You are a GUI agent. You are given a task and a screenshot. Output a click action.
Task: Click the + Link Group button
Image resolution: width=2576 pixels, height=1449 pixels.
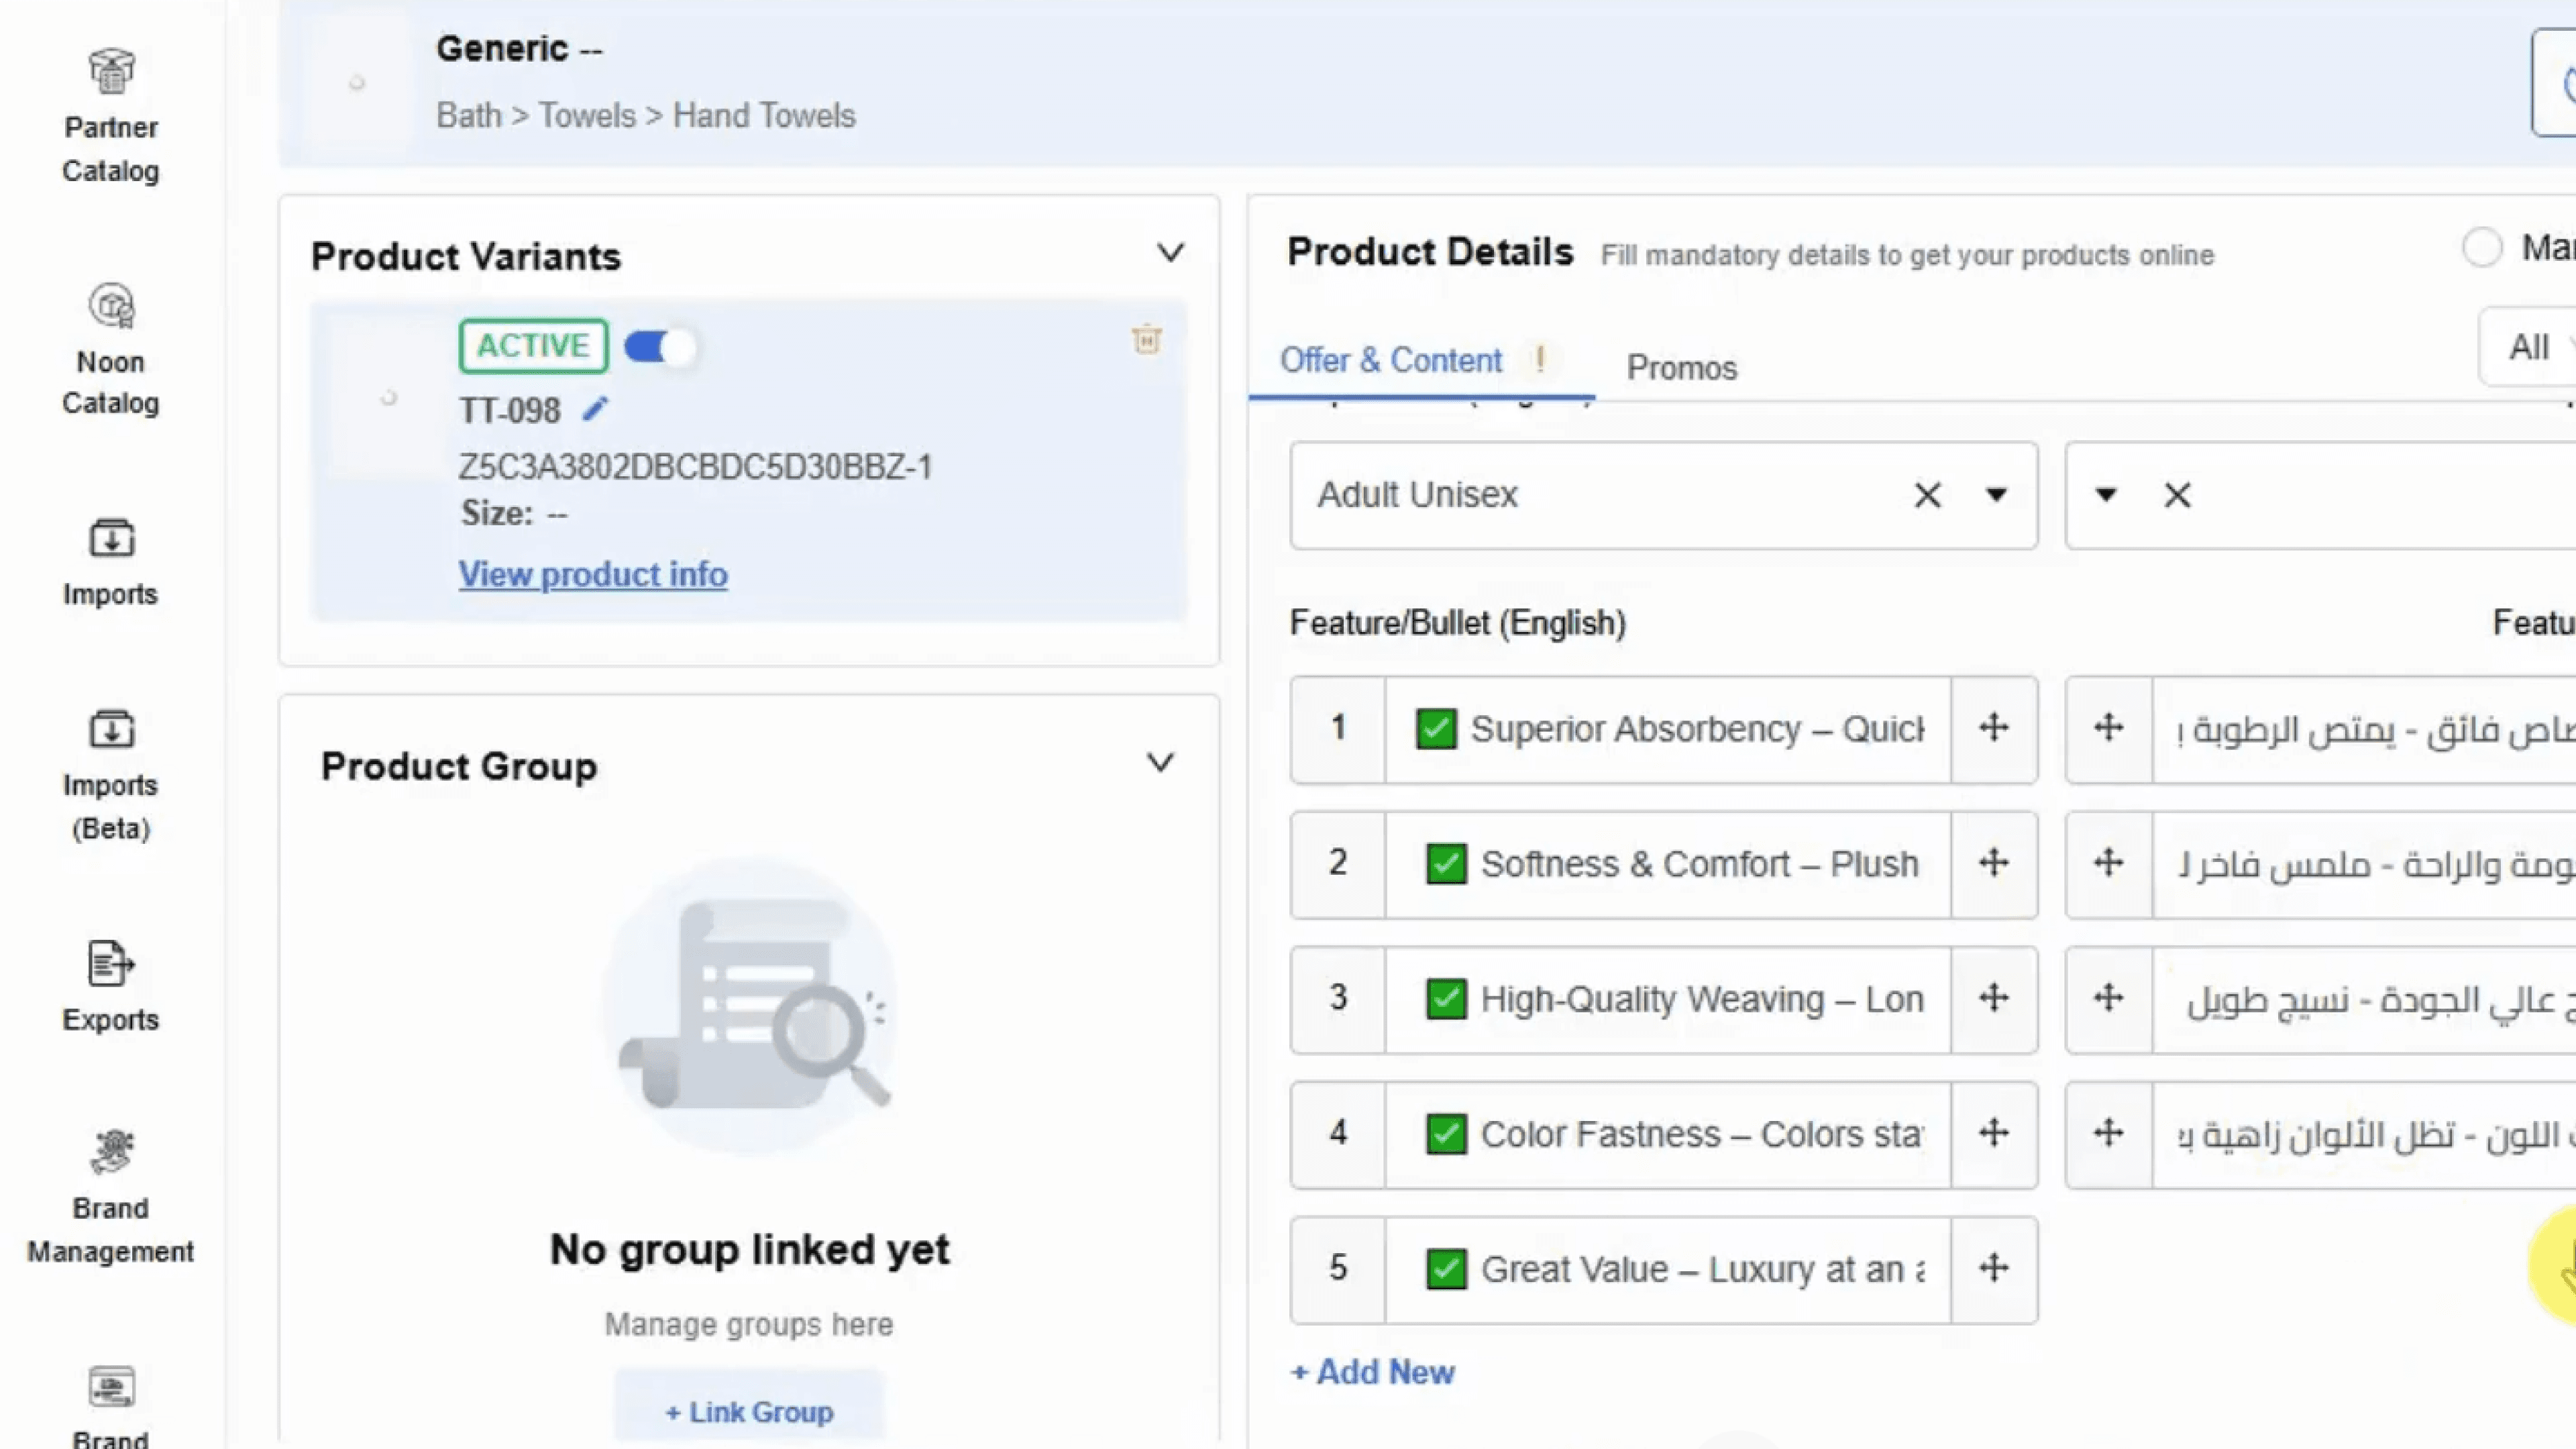[748, 1411]
